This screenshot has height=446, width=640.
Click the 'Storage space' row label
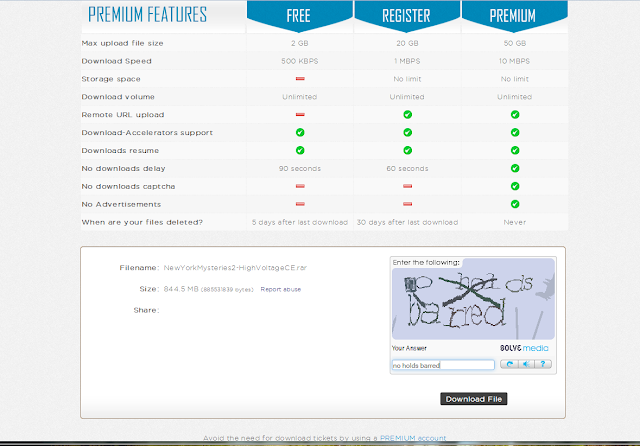click(x=111, y=79)
